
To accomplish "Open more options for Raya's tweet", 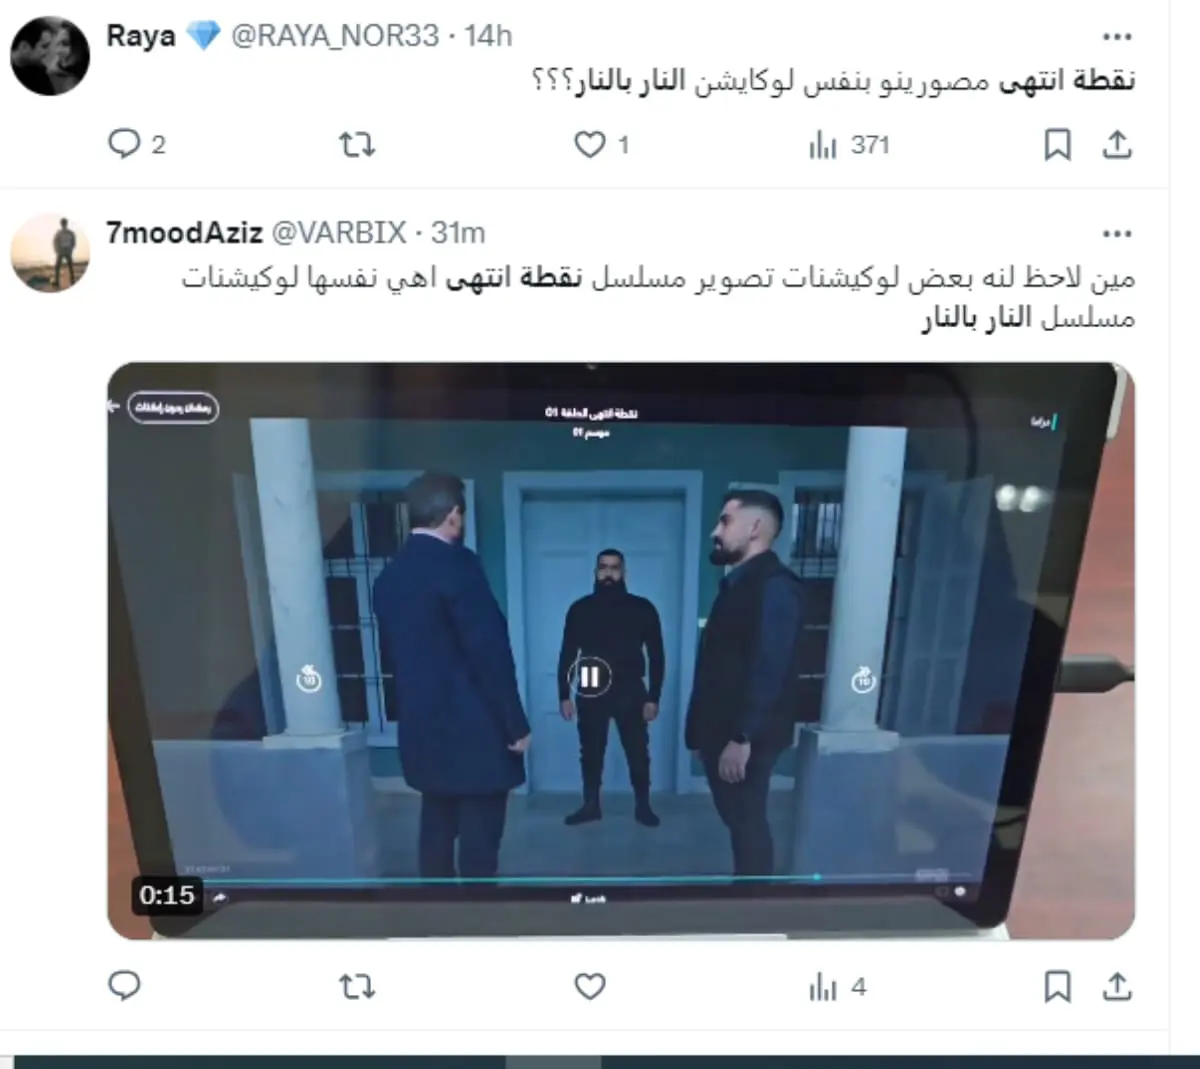I will 1117,37.
